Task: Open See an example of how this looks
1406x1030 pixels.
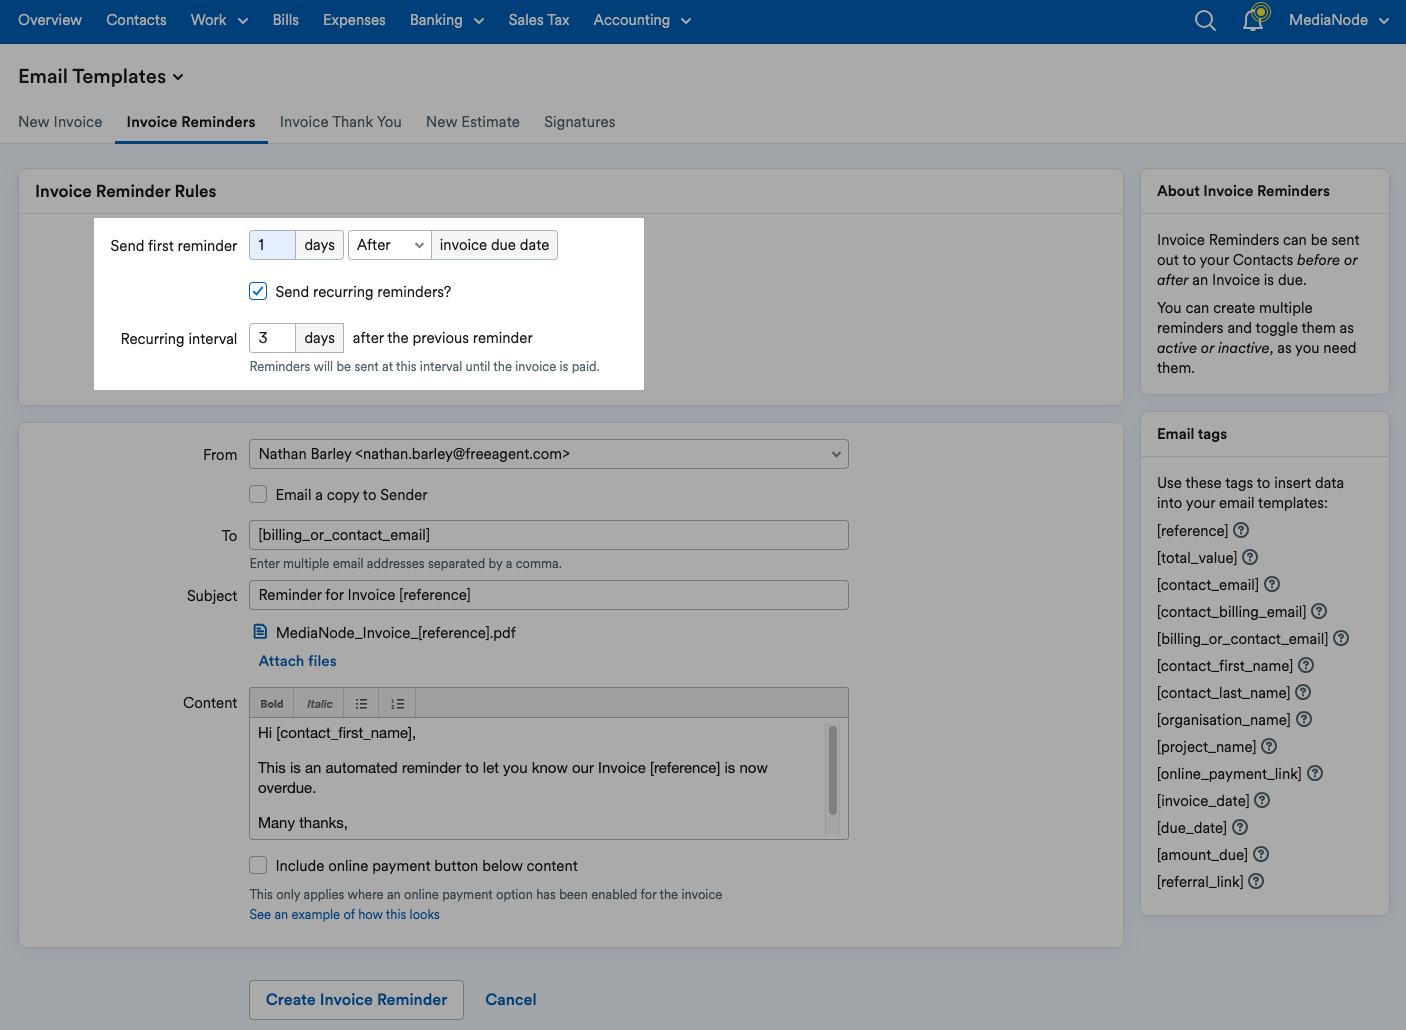Action: click(x=345, y=914)
